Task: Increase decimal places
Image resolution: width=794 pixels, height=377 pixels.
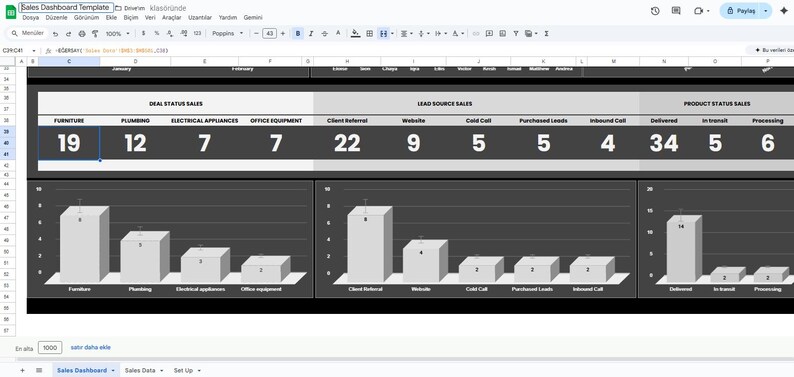Action: tap(183, 33)
